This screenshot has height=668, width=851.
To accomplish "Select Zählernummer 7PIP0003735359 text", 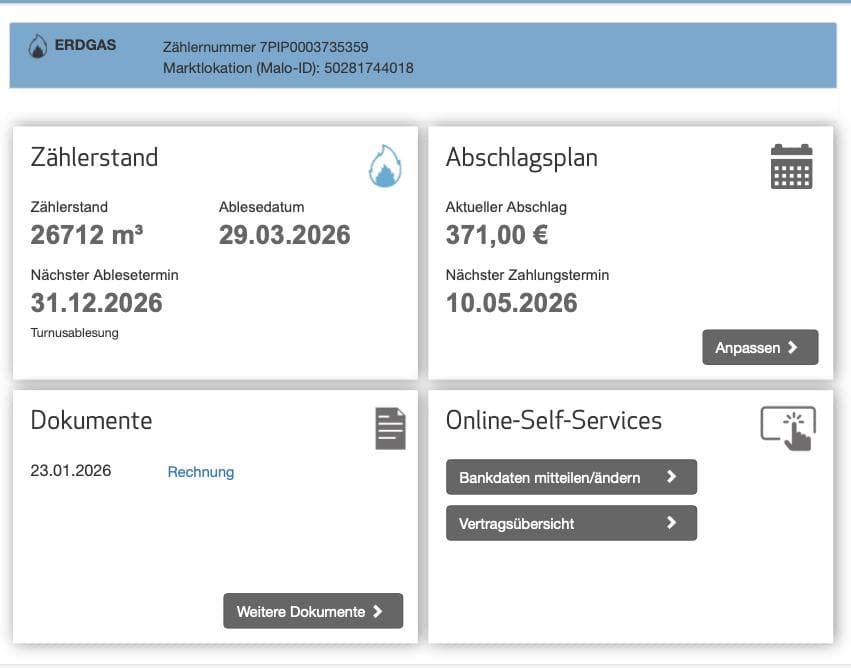I will (x=265, y=47).
